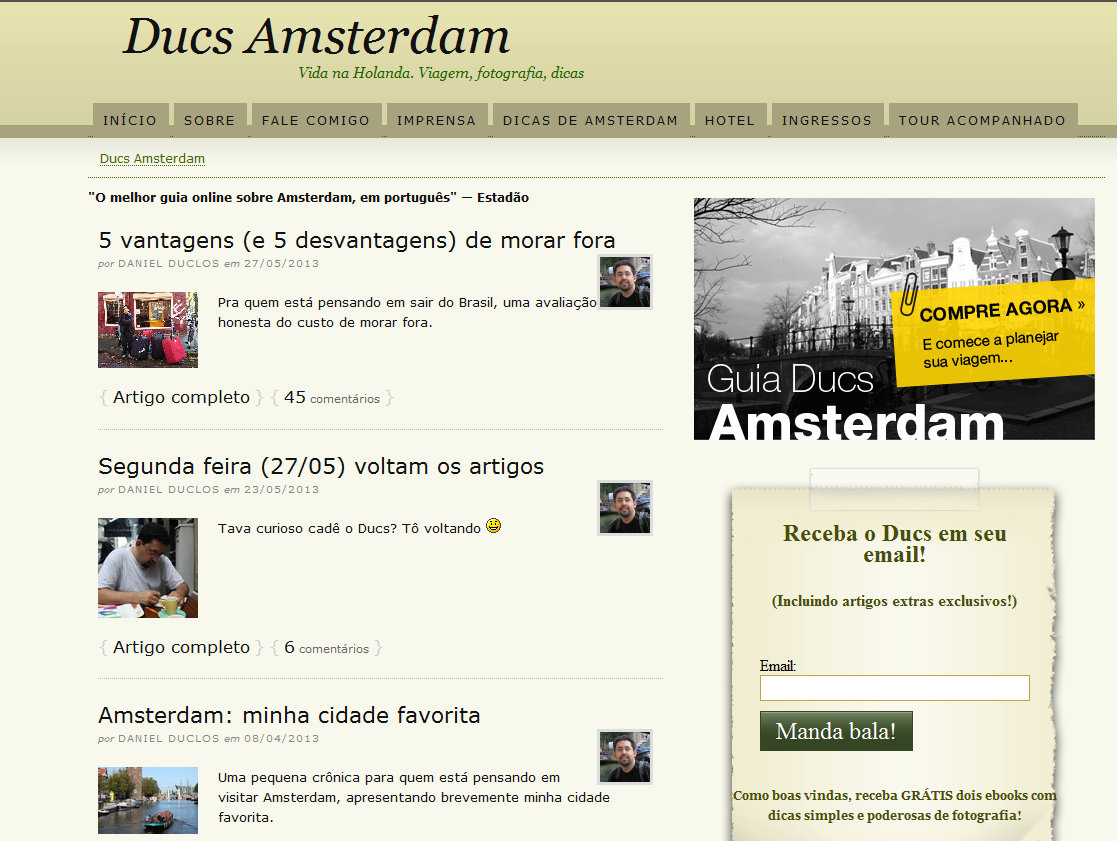Click author avatar beside first article
1117x841 pixels.
click(625, 282)
